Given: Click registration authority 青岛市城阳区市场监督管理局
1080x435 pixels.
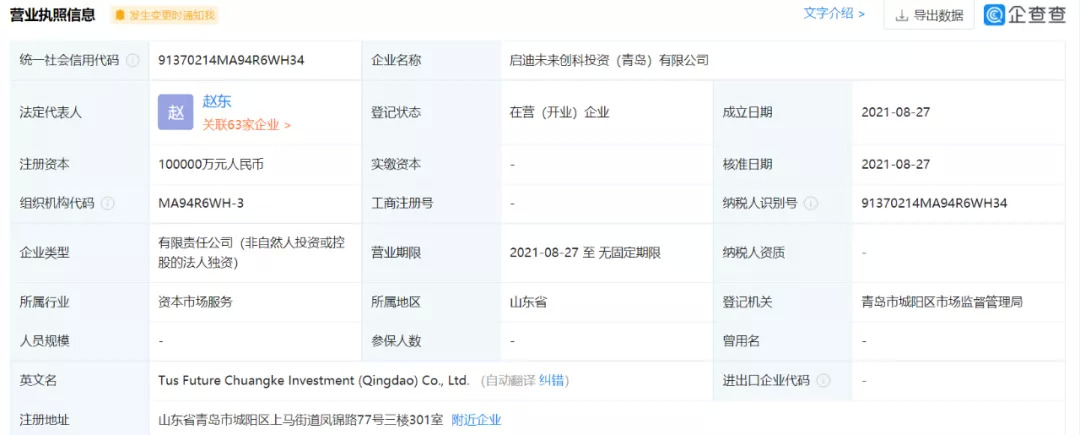Looking at the screenshot, I should click(942, 301).
